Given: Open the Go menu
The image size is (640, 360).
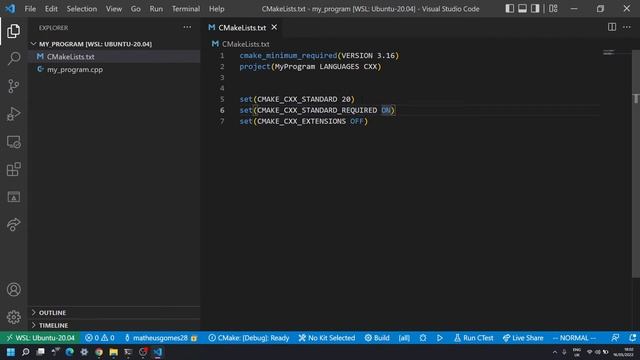Looking at the screenshot, I should [x=136, y=9].
